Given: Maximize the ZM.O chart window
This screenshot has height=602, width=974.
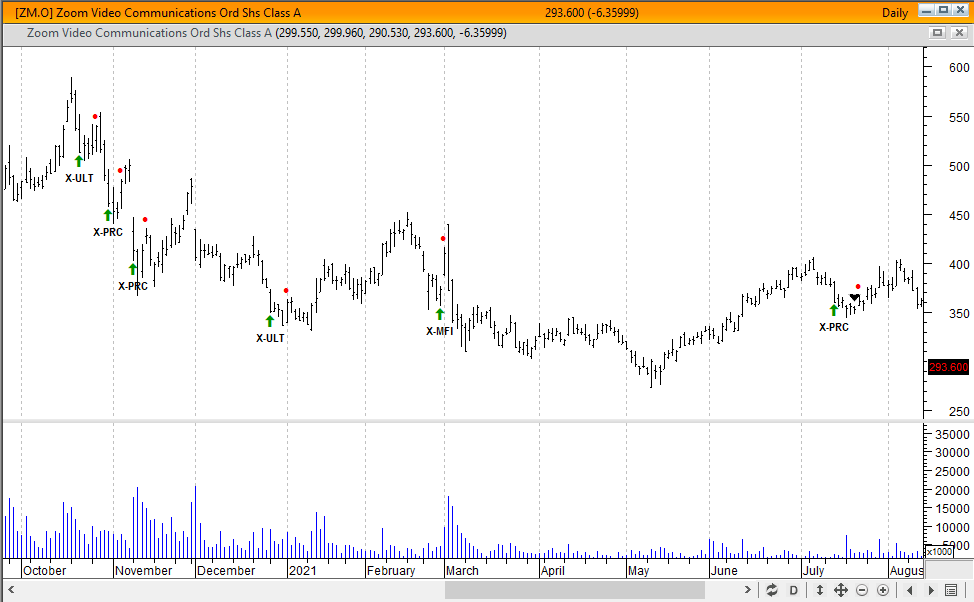Looking at the screenshot, I should click(x=944, y=11).
